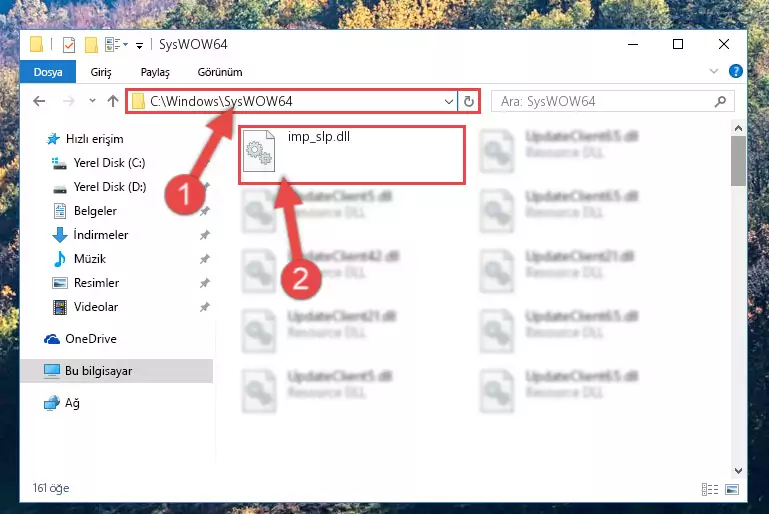Click the 161 öğe status text
The width and height of the screenshot is (769, 514).
click(x=51, y=488)
